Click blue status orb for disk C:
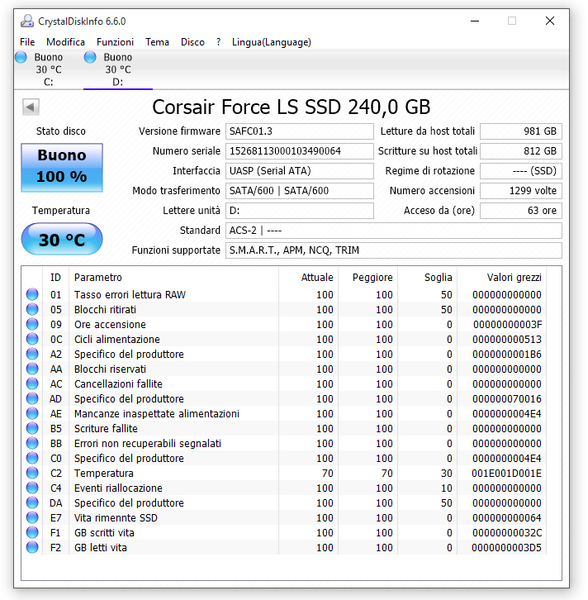Screen dimensions: 588x600 click(21, 57)
